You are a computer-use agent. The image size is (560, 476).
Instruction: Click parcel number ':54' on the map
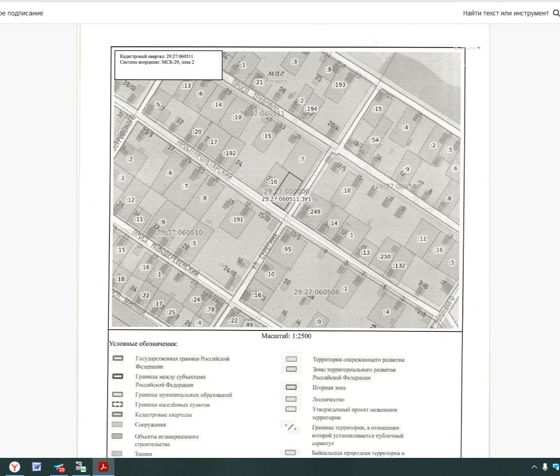tap(375, 140)
